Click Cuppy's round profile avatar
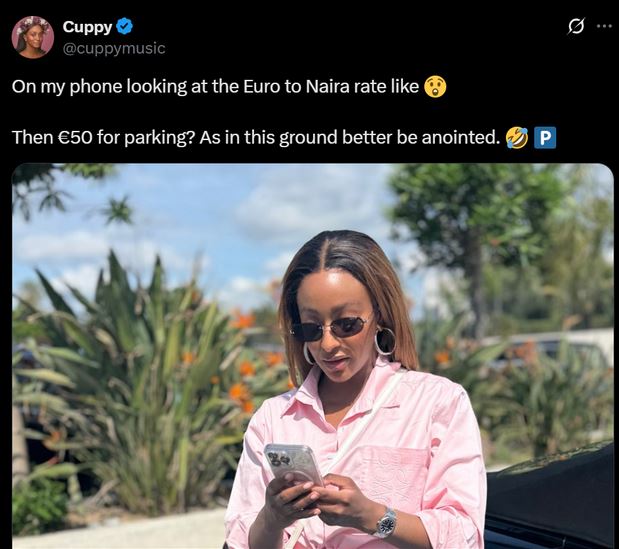This screenshot has height=549, width=619. pos(32,37)
